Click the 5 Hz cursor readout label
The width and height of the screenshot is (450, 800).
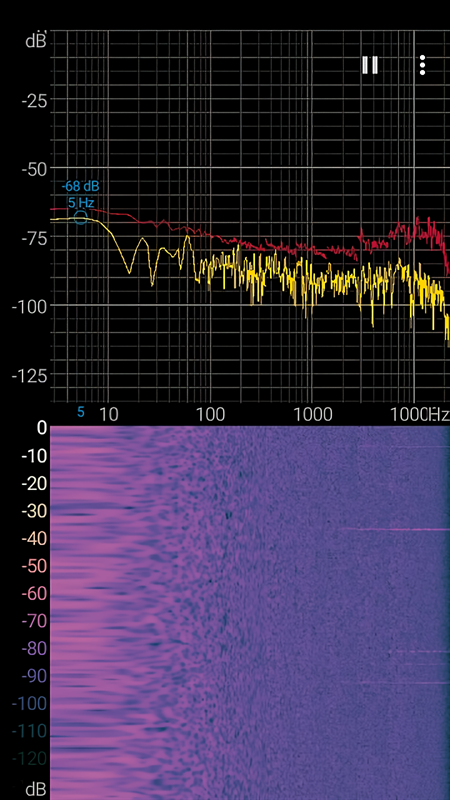coord(81,203)
